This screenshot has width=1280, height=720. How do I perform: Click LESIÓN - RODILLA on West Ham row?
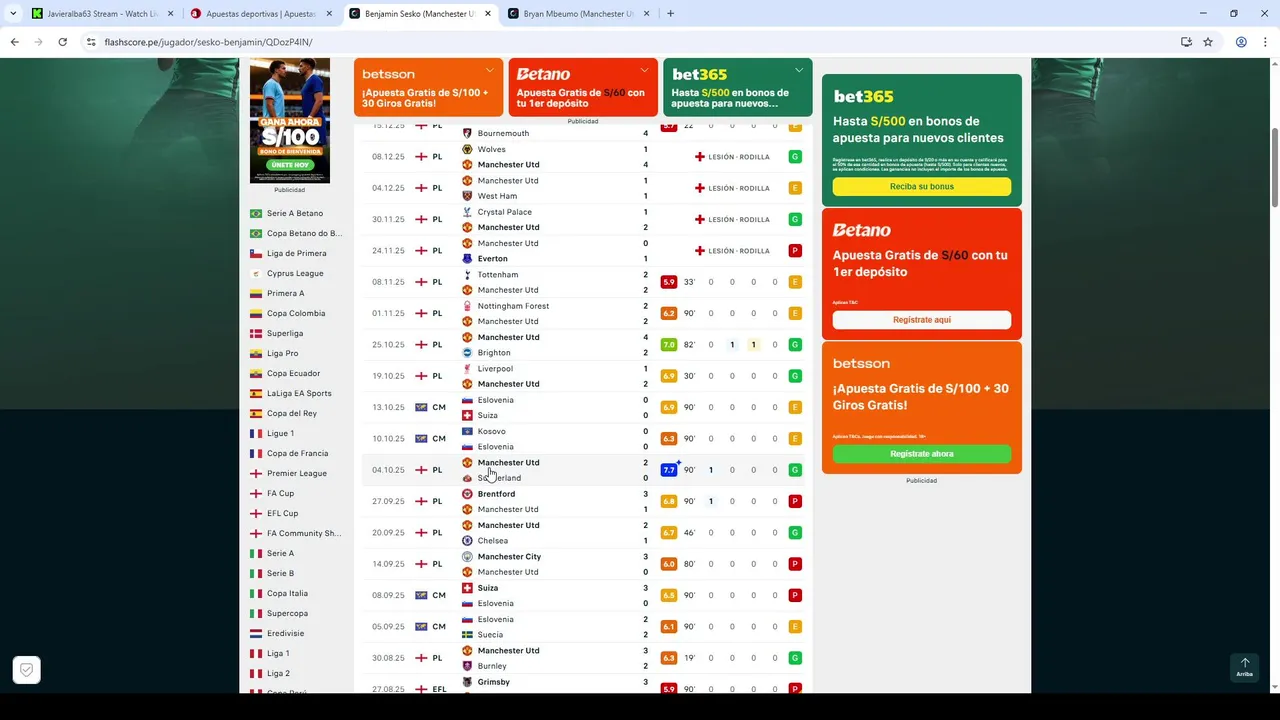[739, 188]
